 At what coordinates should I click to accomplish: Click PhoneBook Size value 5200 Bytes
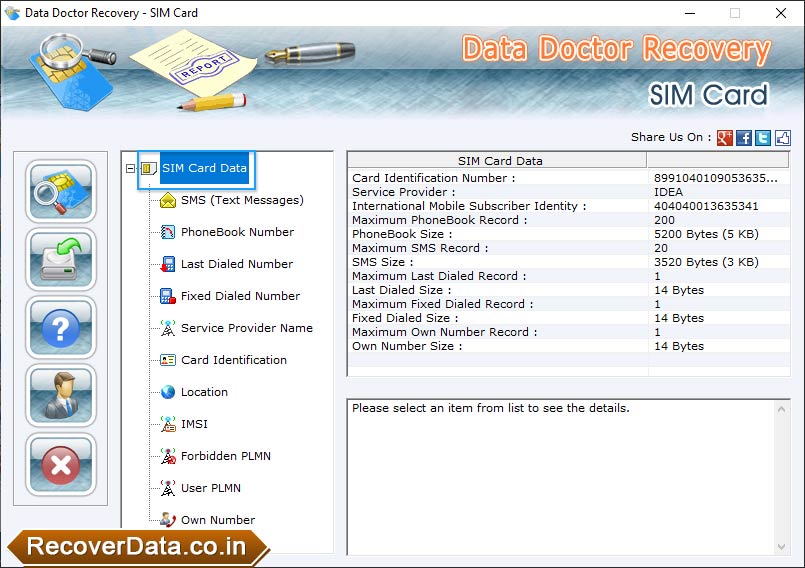click(x=706, y=234)
